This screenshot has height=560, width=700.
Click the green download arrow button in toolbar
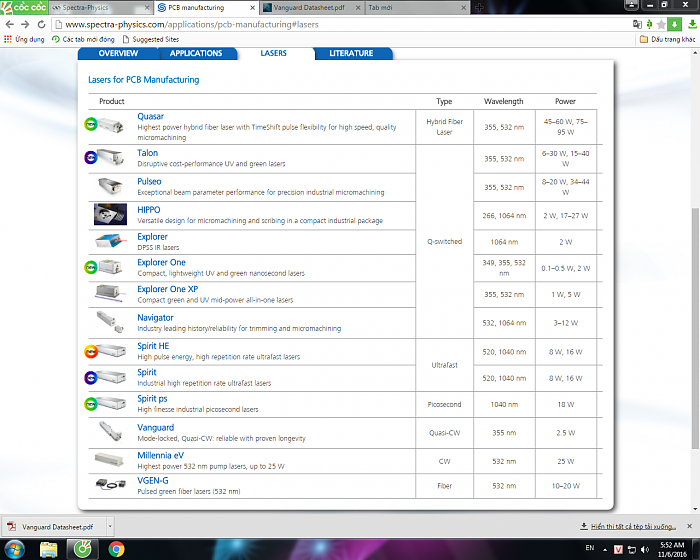click(674, 25)
